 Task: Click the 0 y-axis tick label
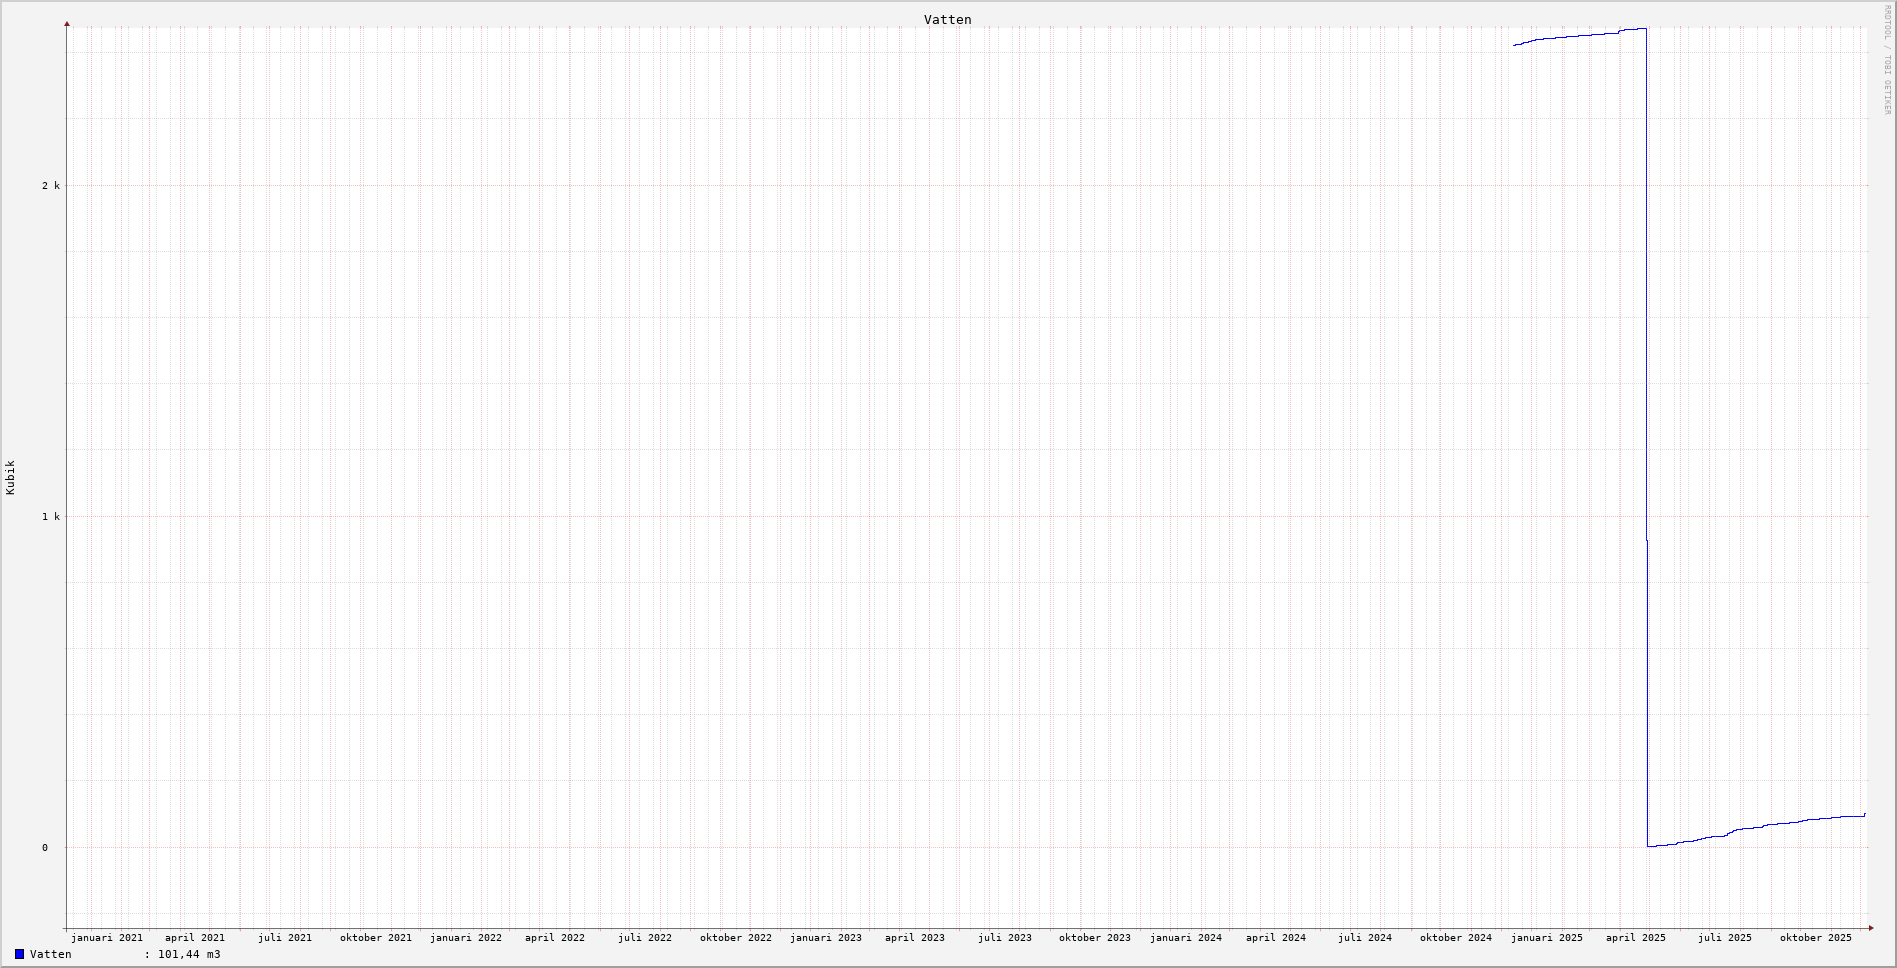coord(44,848)
